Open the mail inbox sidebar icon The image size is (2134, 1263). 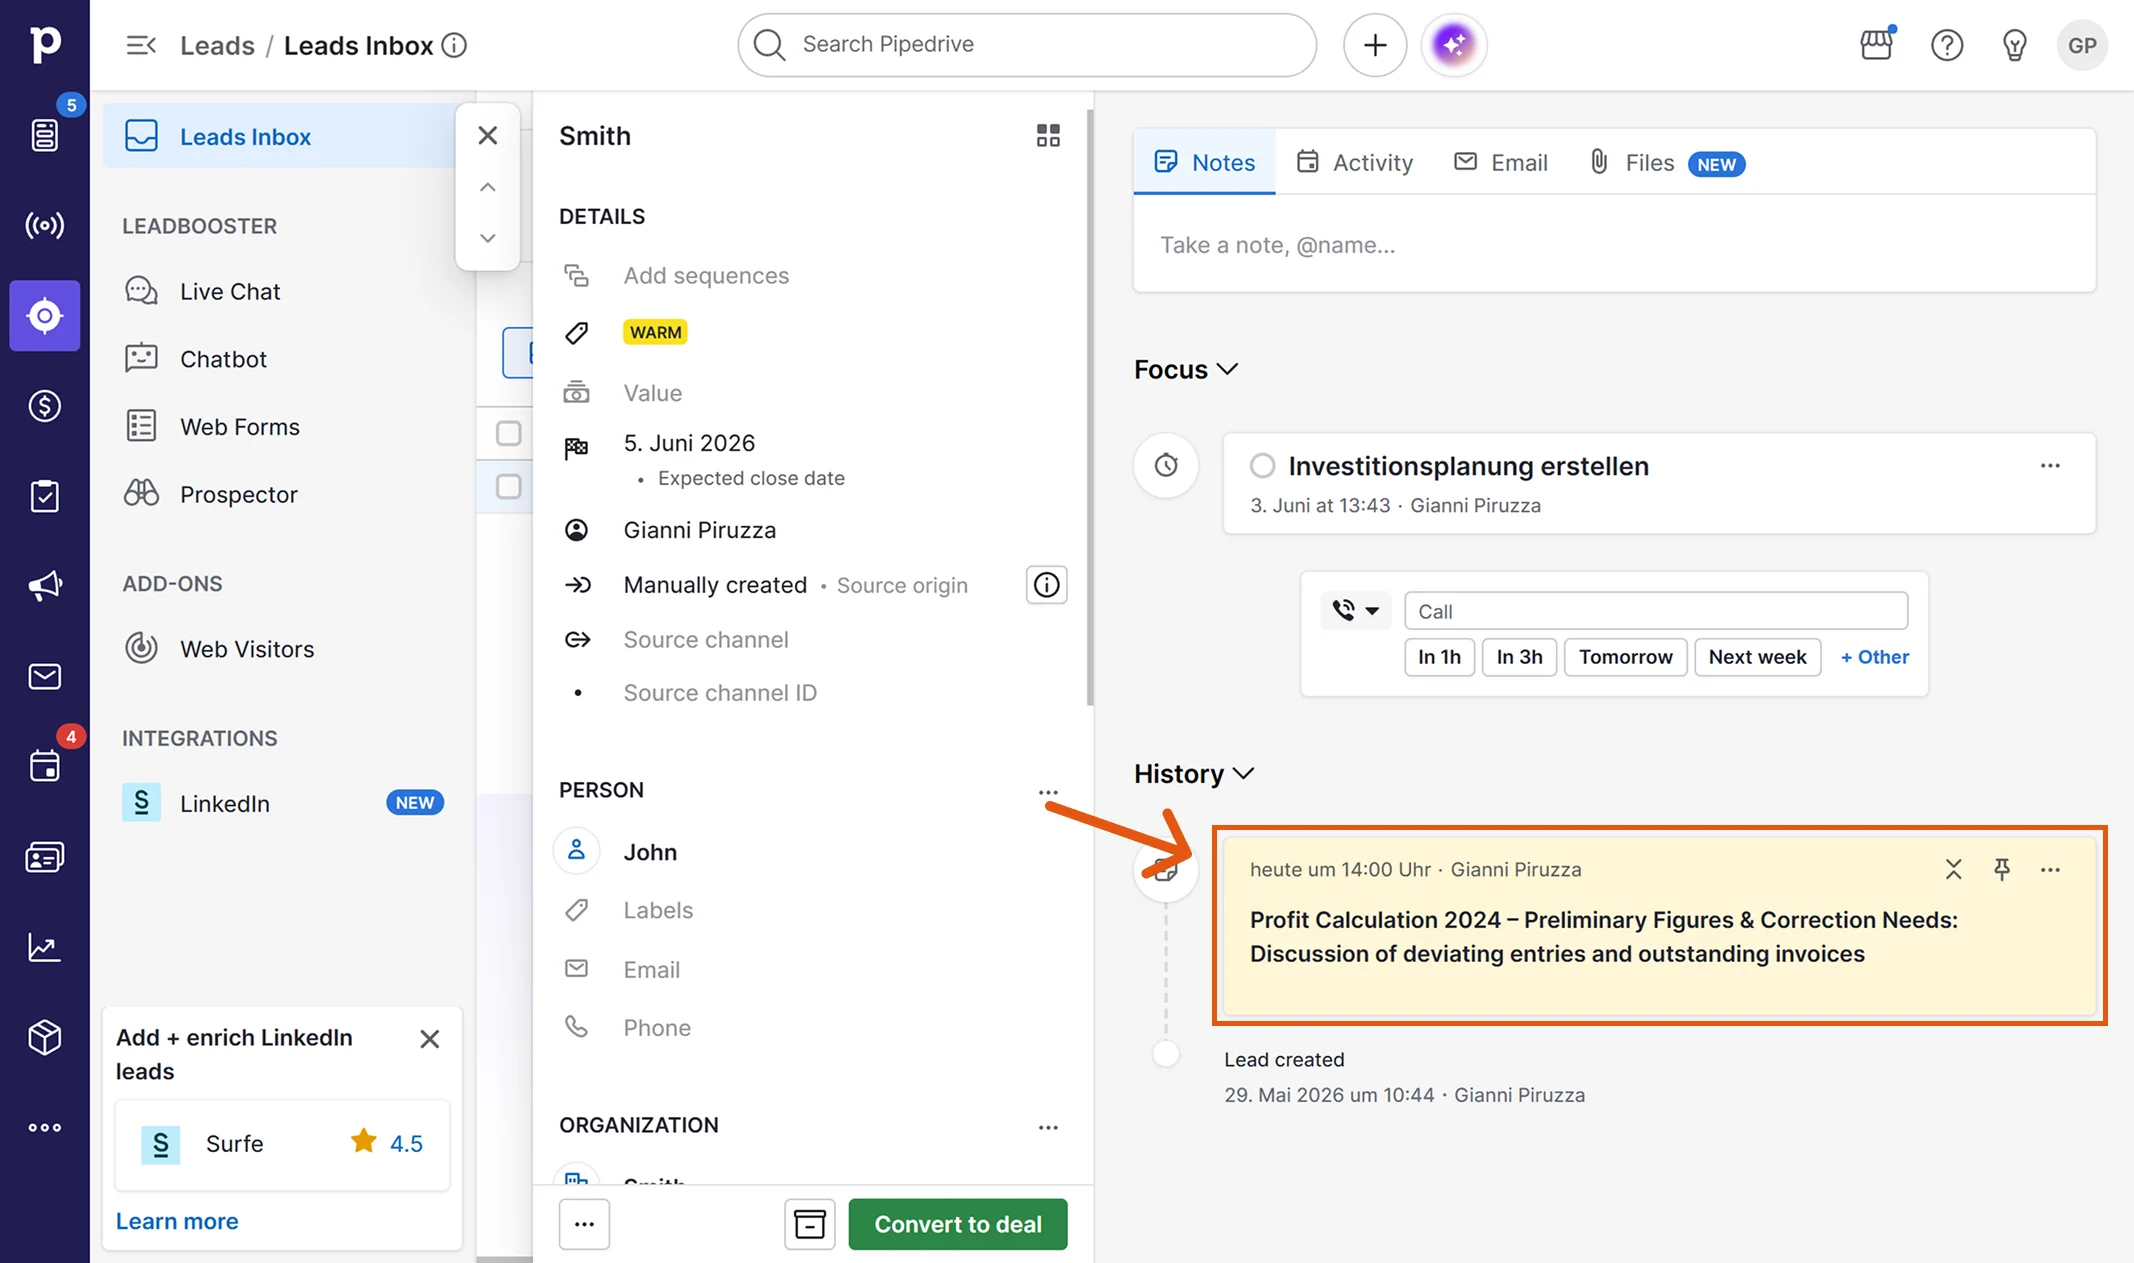pyautogui.click(x=45, y=677)
